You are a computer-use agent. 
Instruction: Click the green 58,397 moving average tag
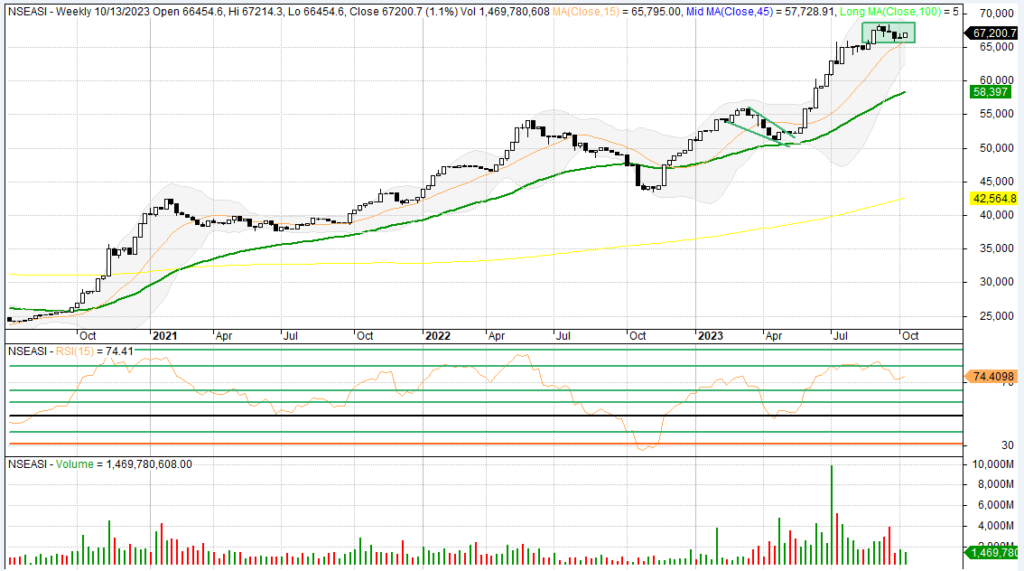(x=987, y=91)
